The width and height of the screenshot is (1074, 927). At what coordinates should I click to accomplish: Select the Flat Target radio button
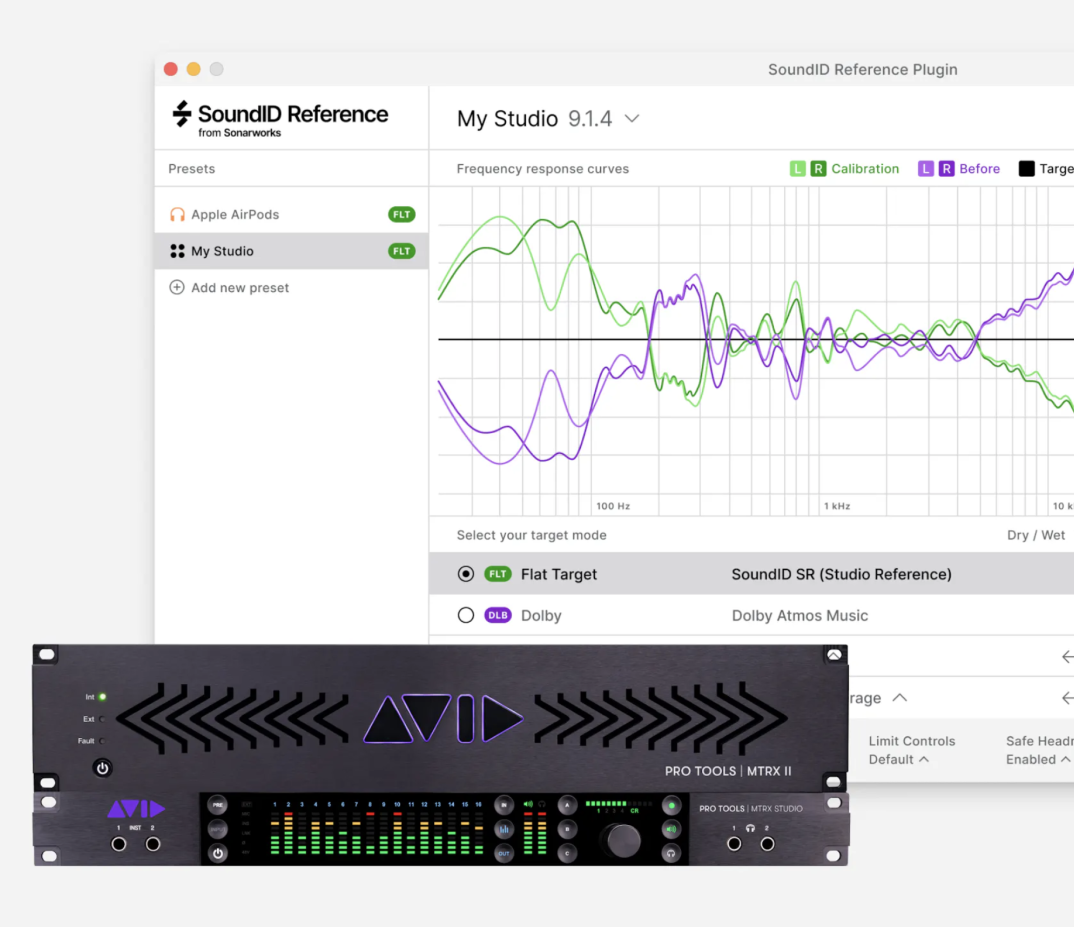tap(466, 573)
